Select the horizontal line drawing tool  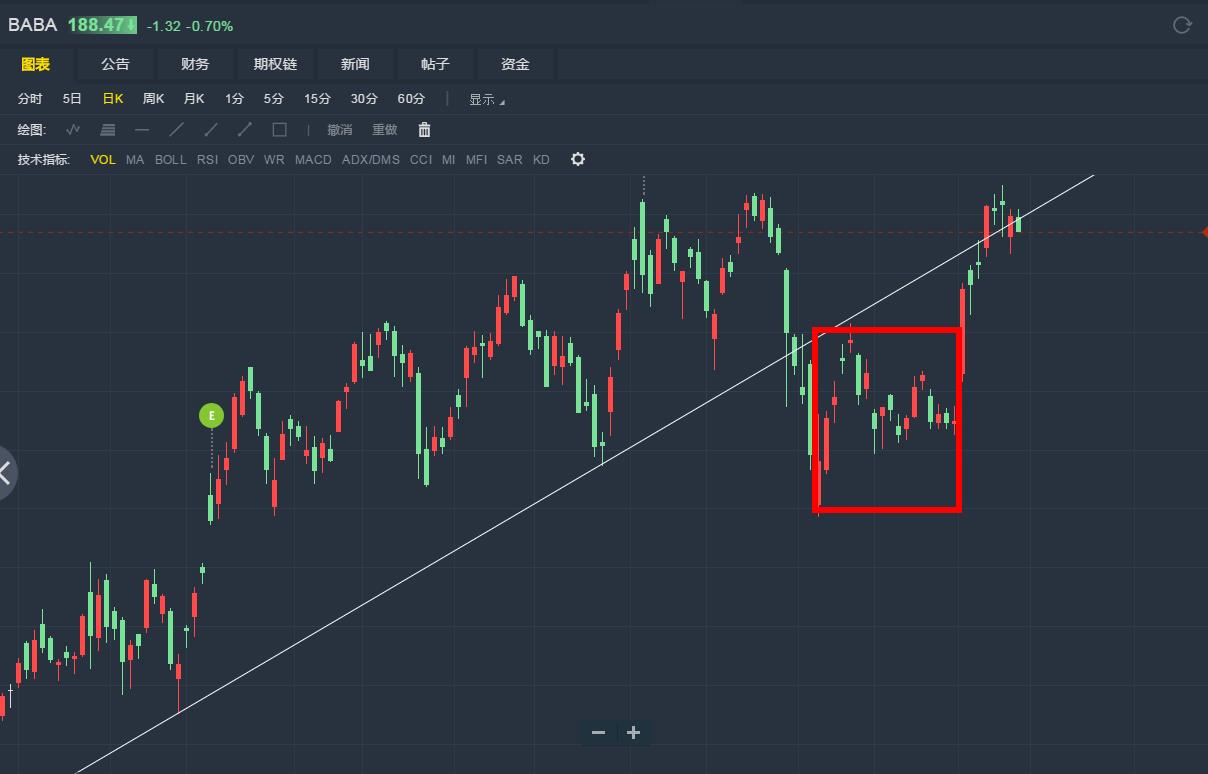tap(142, 130)
